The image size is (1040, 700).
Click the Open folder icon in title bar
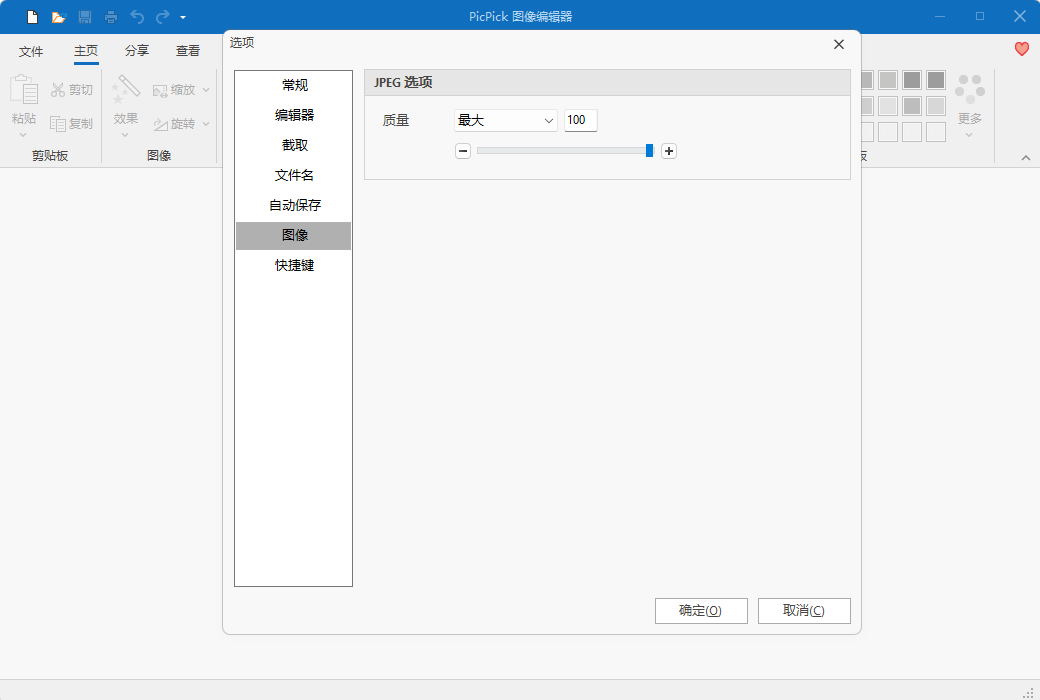click(x=59, y=17)
